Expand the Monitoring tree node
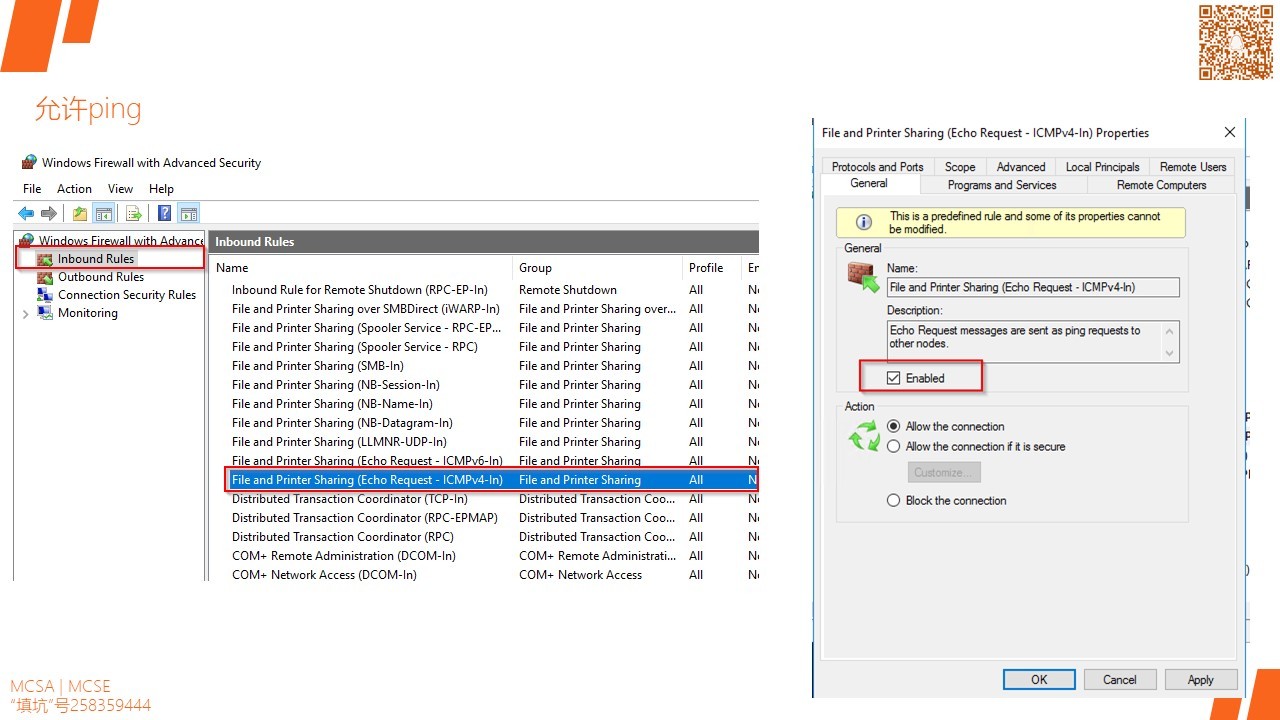This screenshot has width=1280, height=720. pyautogui.click(x=26, y=313)
